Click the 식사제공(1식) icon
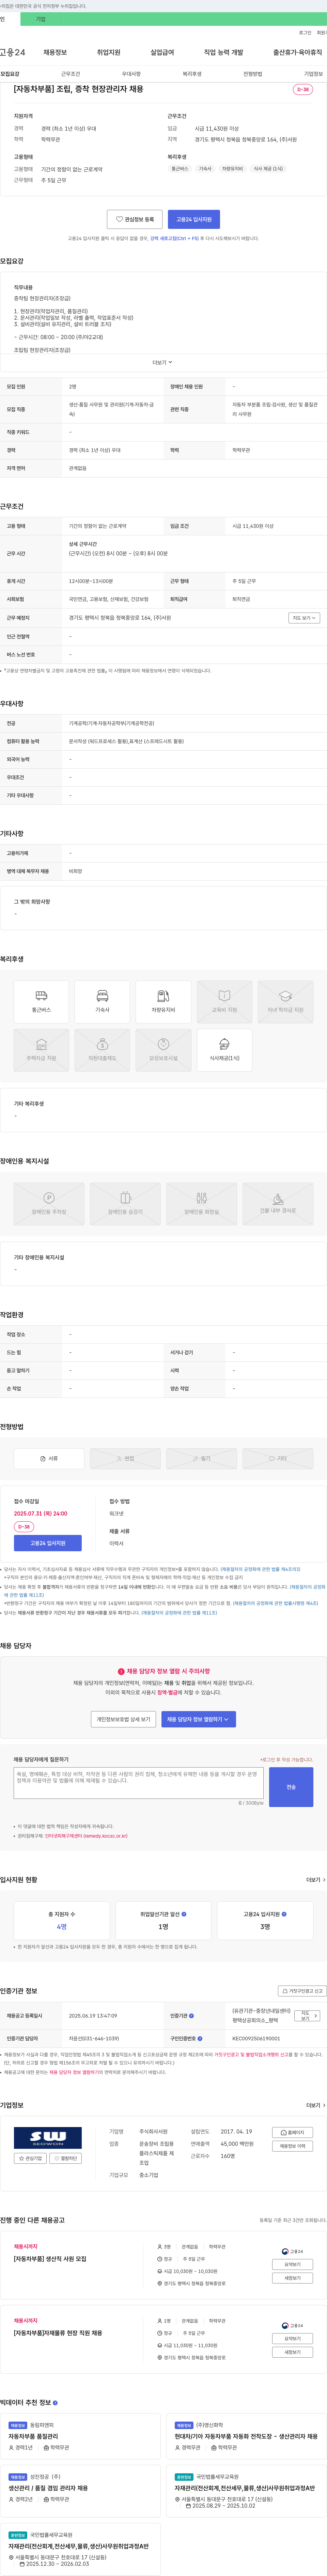The width and height of the screenshot is (327, 2576). click(x=224, y=1050)
